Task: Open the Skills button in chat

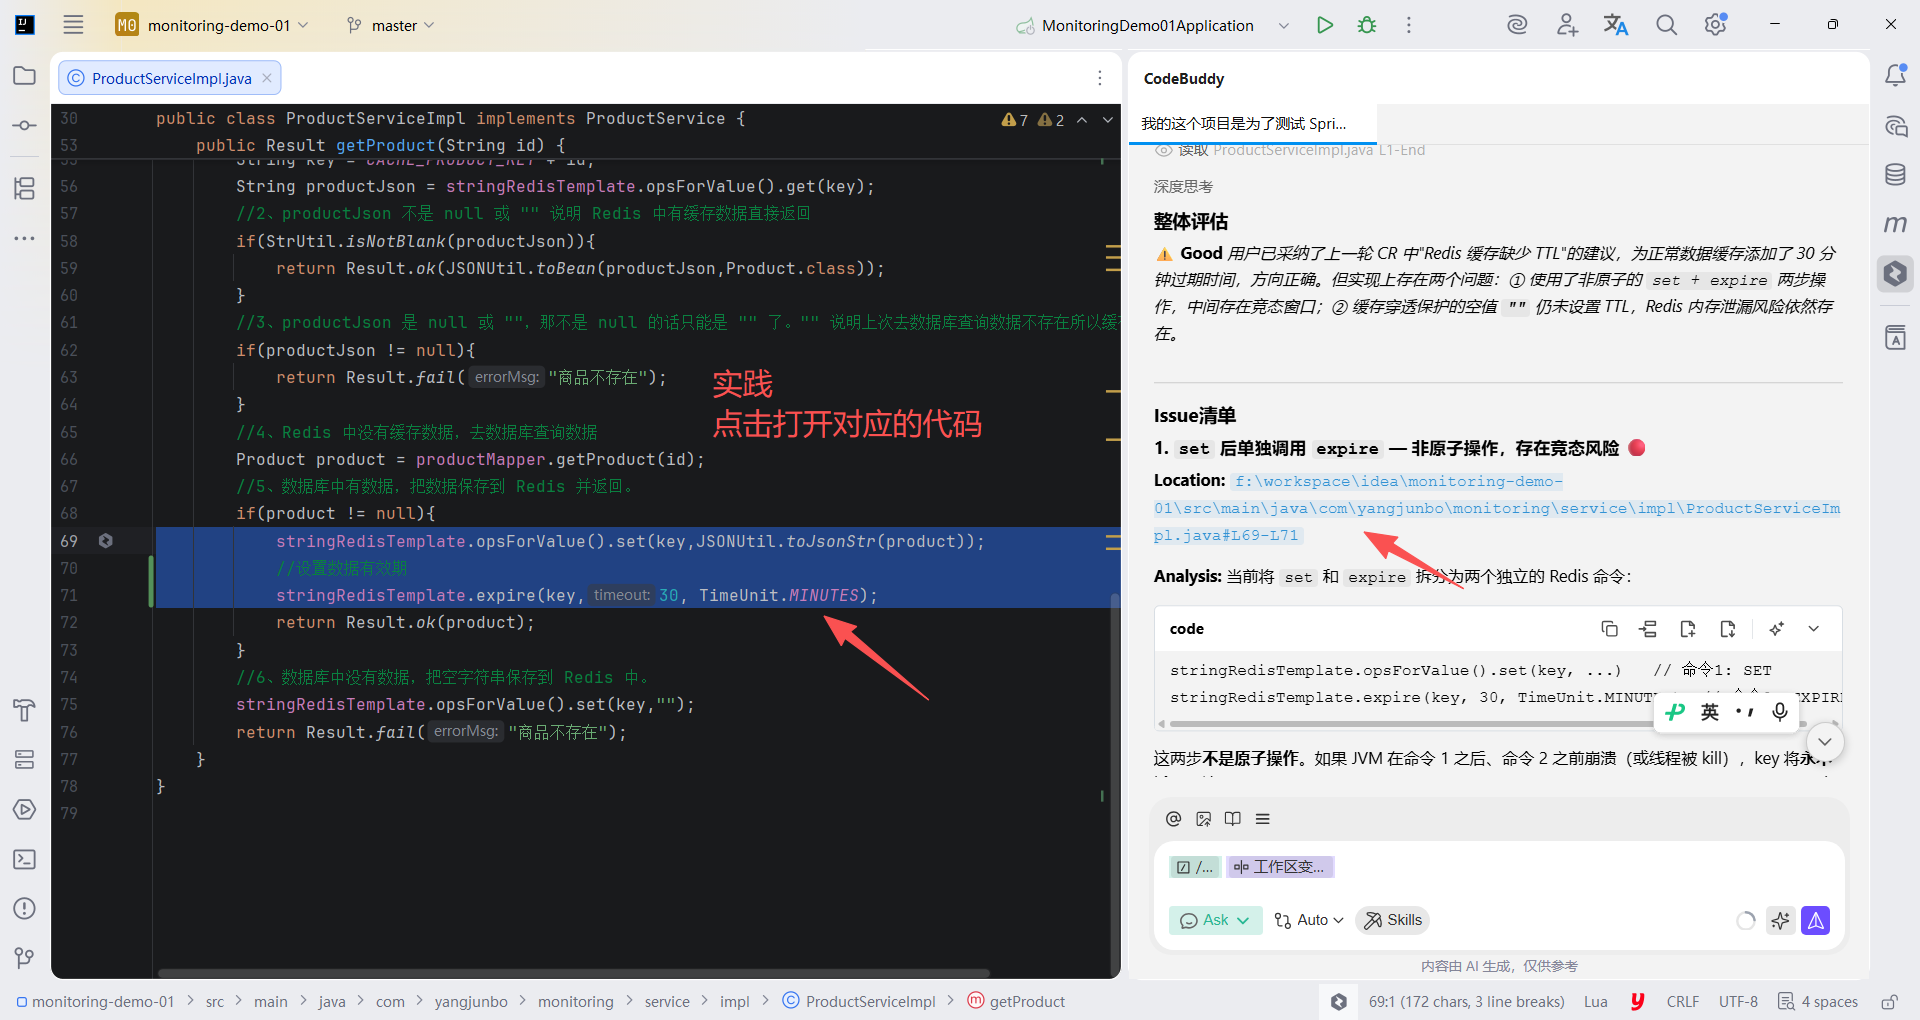Action: (1393, 920)
